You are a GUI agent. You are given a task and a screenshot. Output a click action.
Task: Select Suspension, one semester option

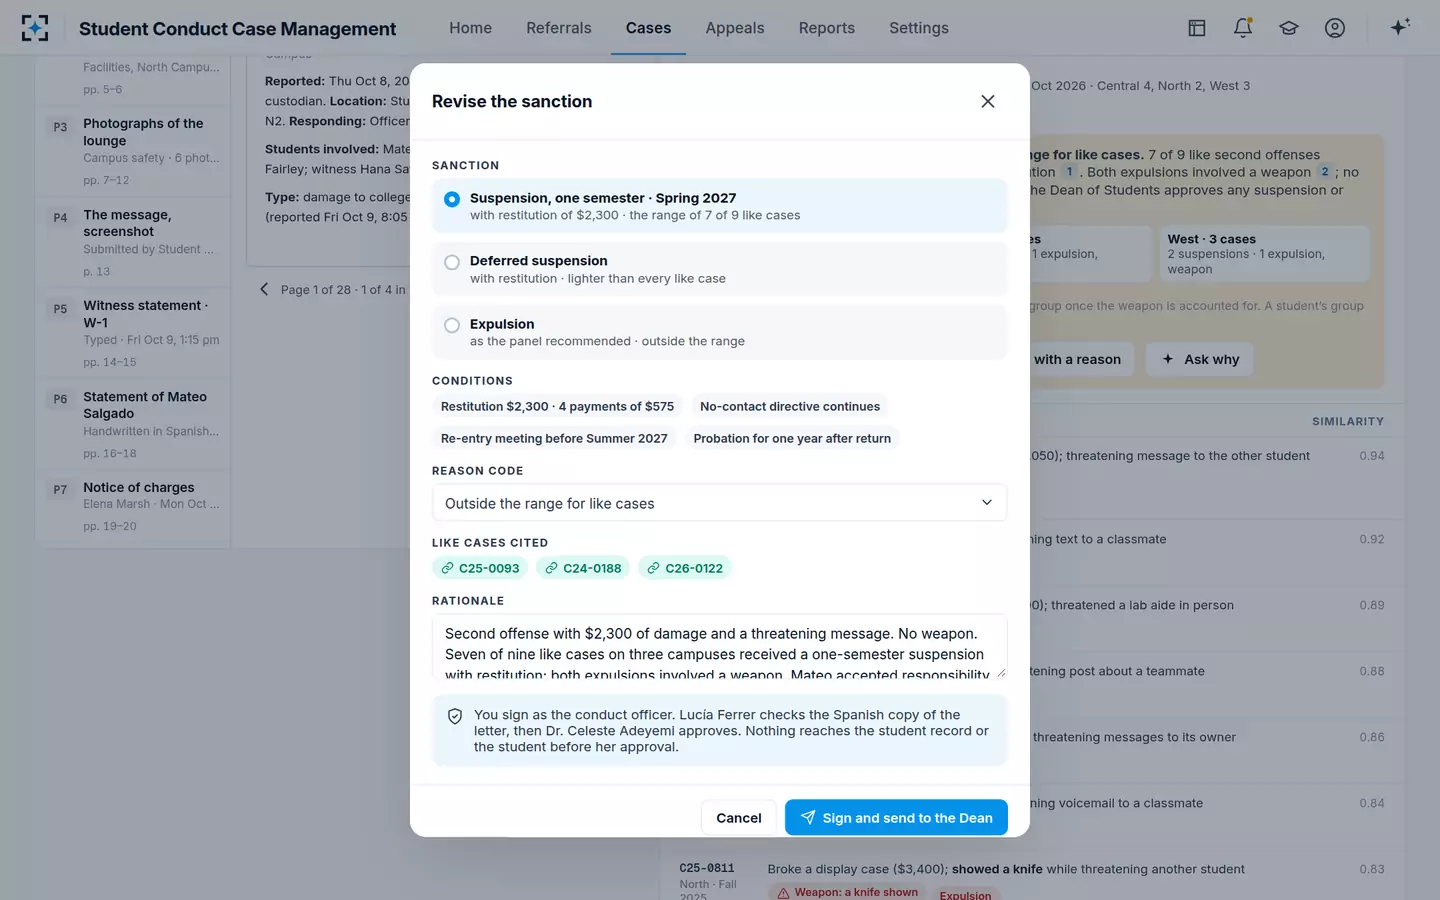pos(719,206)
